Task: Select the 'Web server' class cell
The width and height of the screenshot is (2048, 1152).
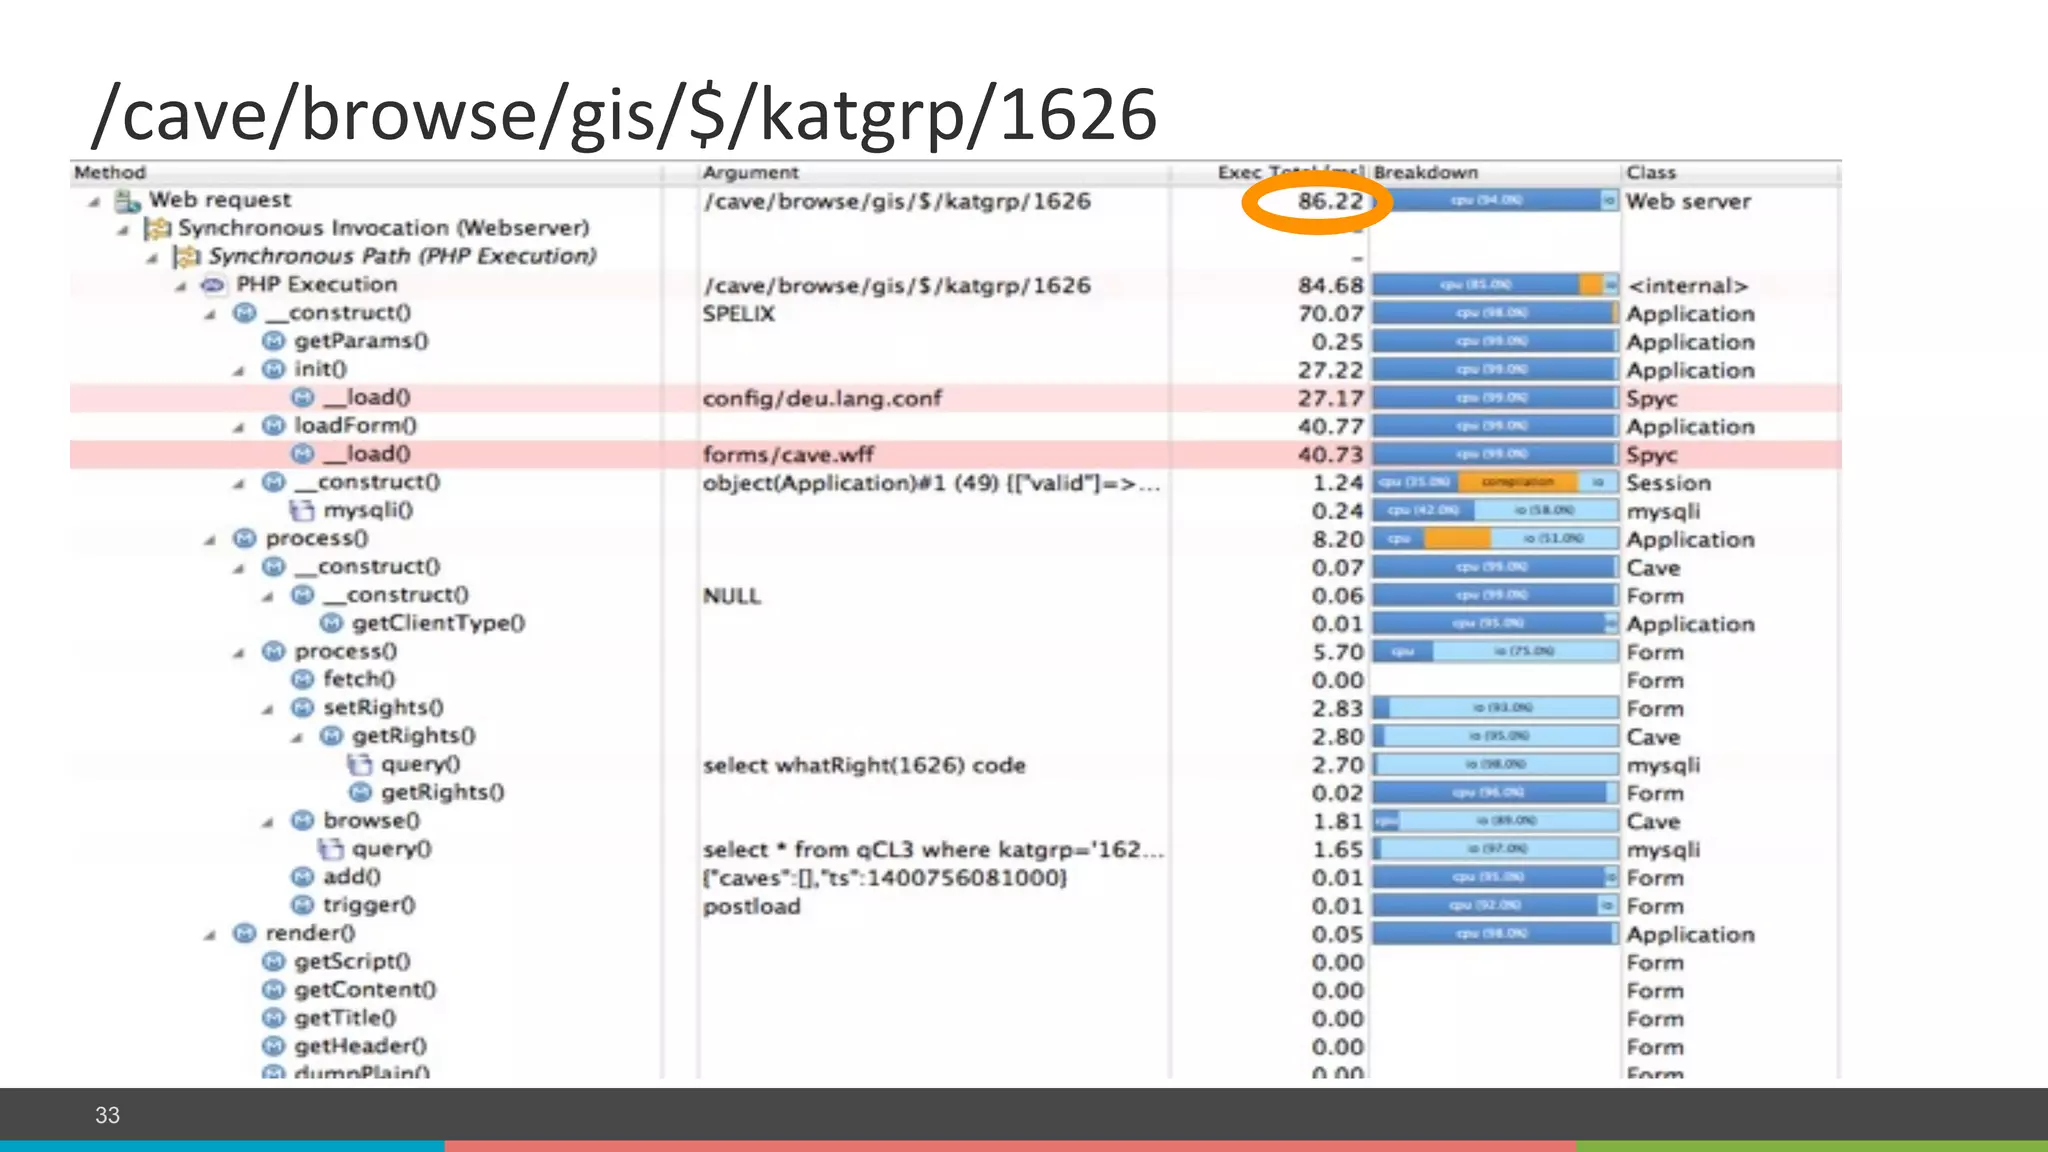Action: click(x=1688, y=201)
